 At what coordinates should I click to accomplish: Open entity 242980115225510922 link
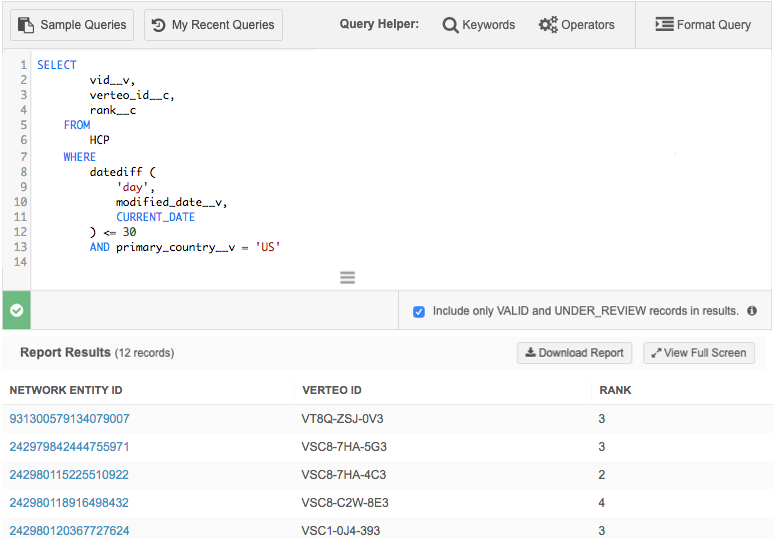(69, 475)
